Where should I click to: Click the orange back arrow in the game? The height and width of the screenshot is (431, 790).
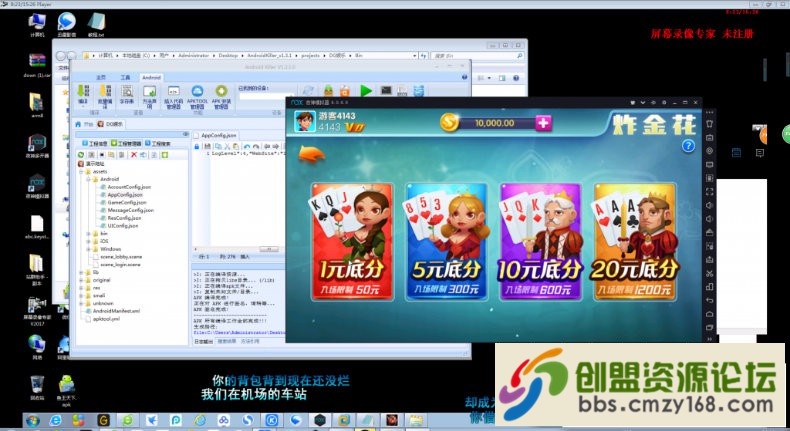pos(311,154)
